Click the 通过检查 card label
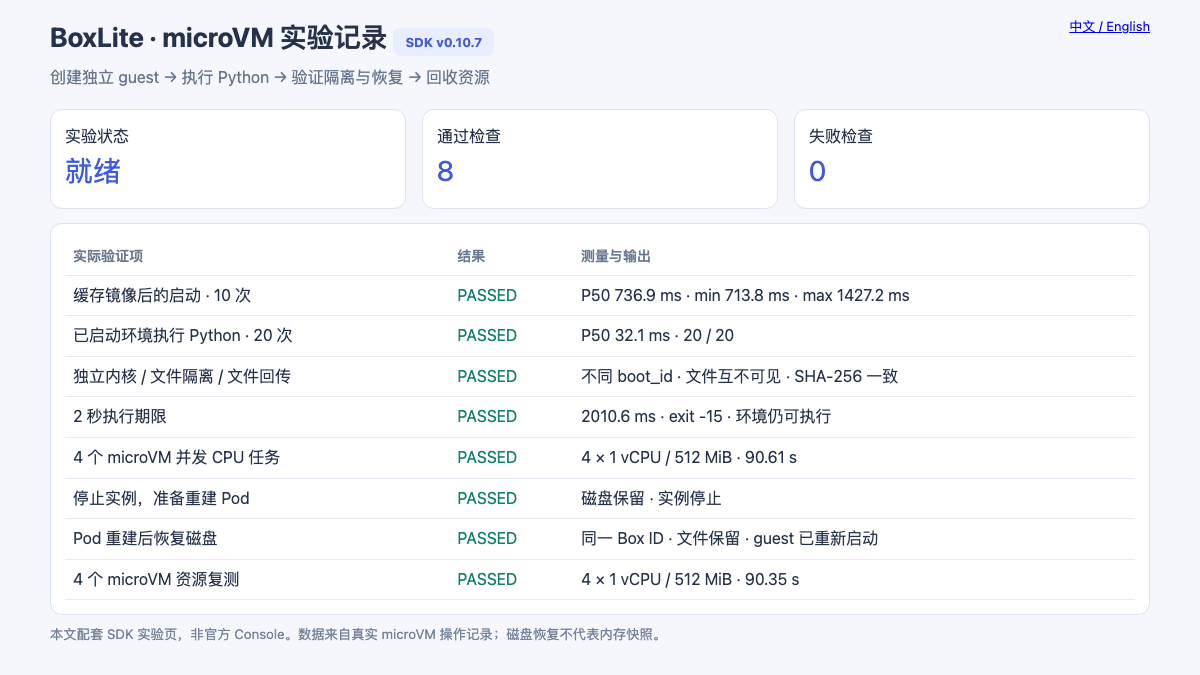Image resolution: width=1200 pixels, height=675 pixels. (469, 136)
